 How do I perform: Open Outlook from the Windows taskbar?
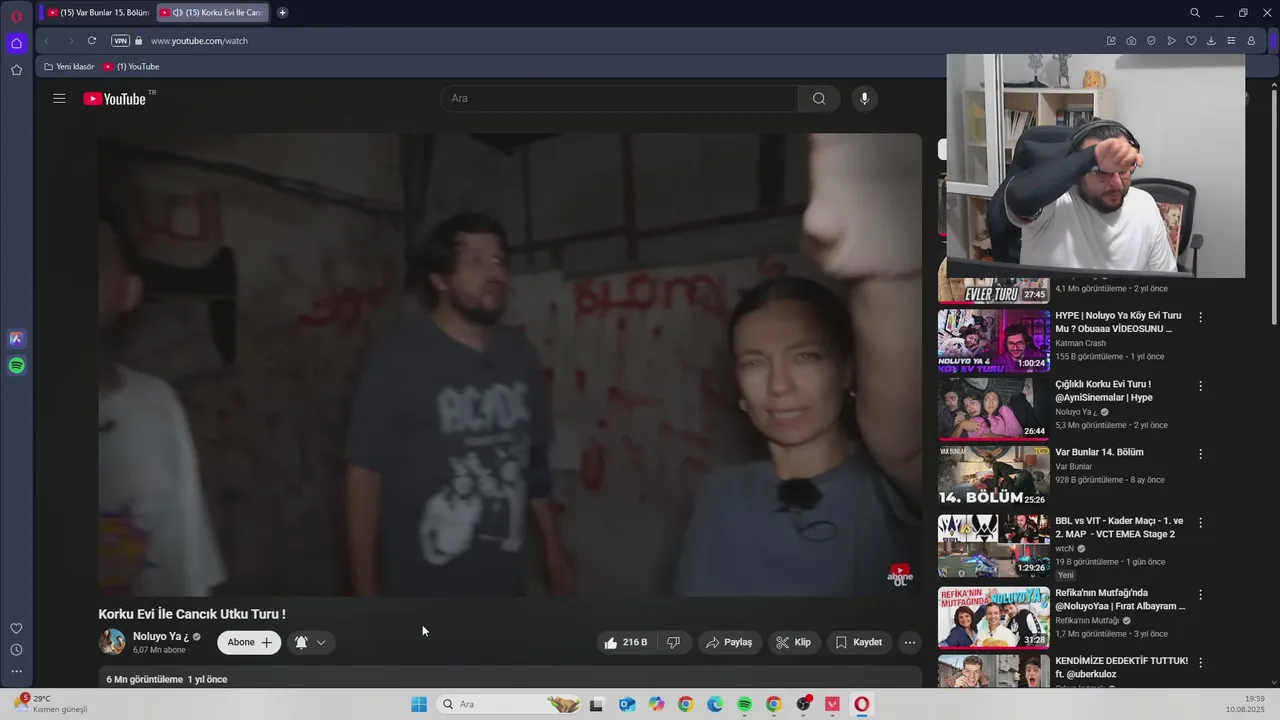627,704
